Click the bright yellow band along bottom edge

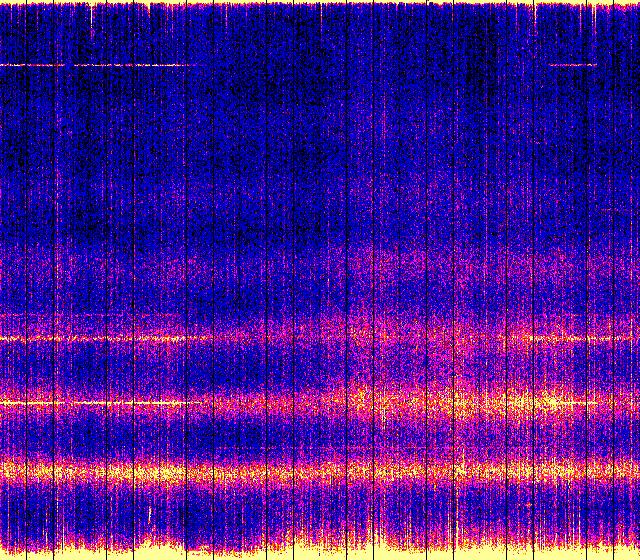[x=320, y=551]
